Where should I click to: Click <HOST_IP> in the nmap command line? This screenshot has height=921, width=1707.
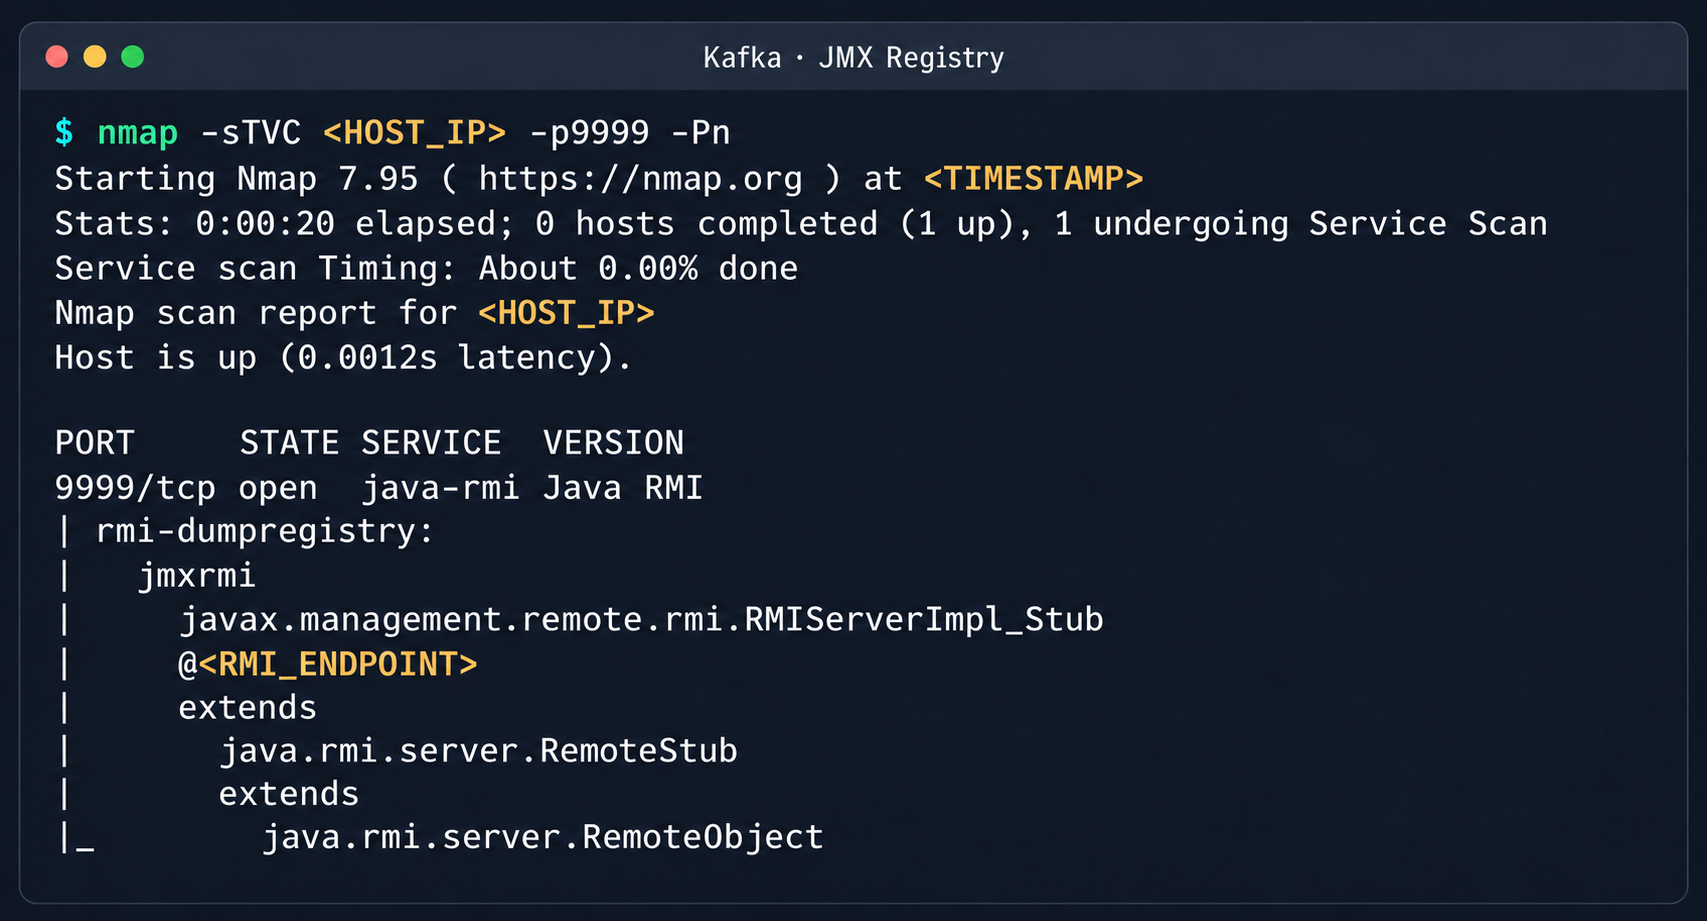[414, 133]
